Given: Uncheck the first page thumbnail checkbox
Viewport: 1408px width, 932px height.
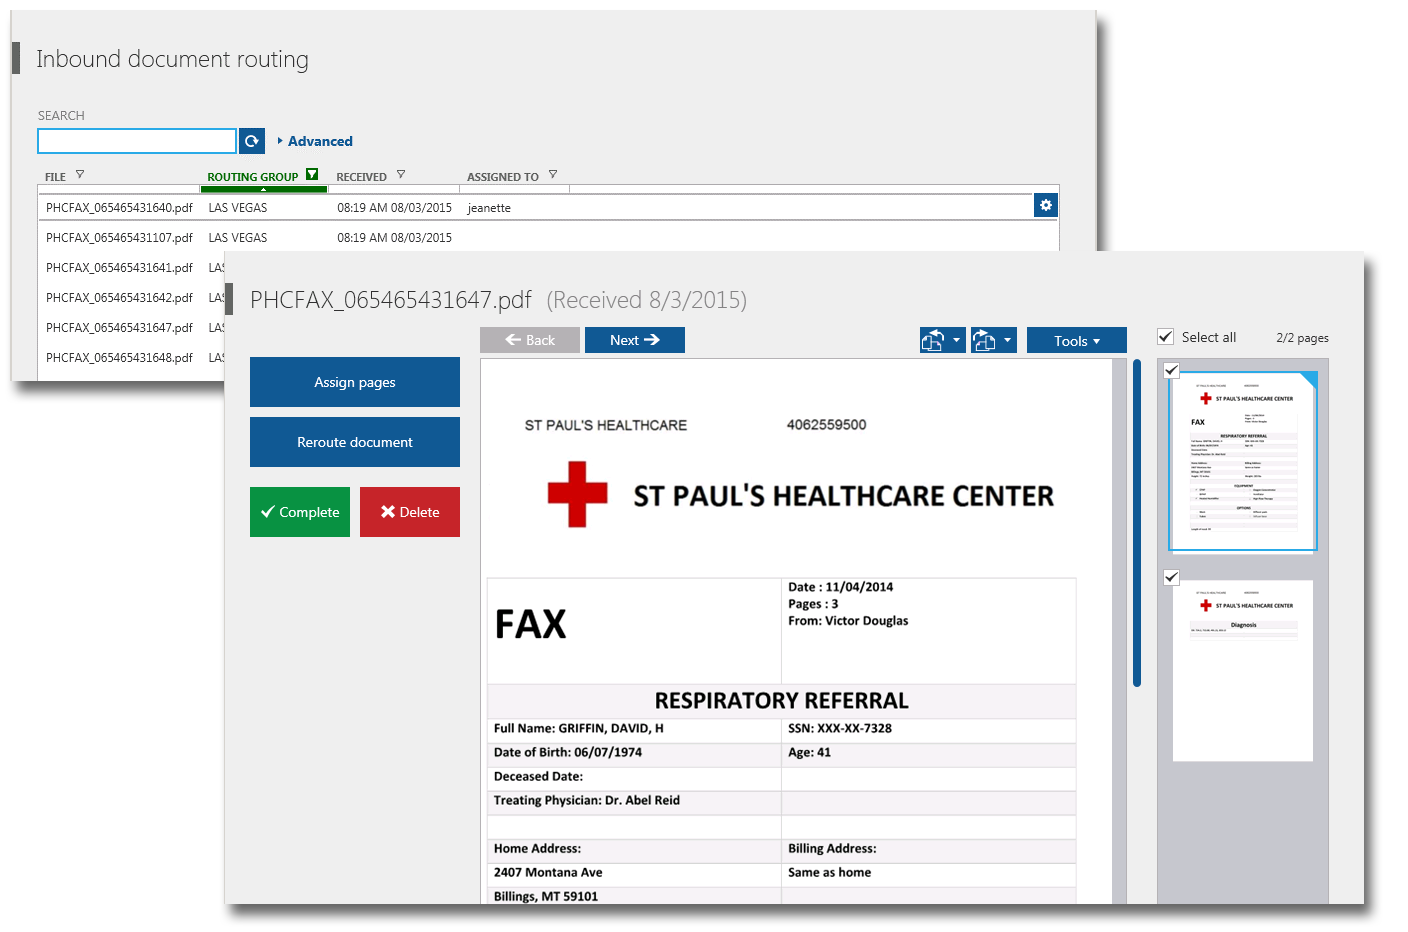Looking at the screenshot, I should pos(1171,370).
